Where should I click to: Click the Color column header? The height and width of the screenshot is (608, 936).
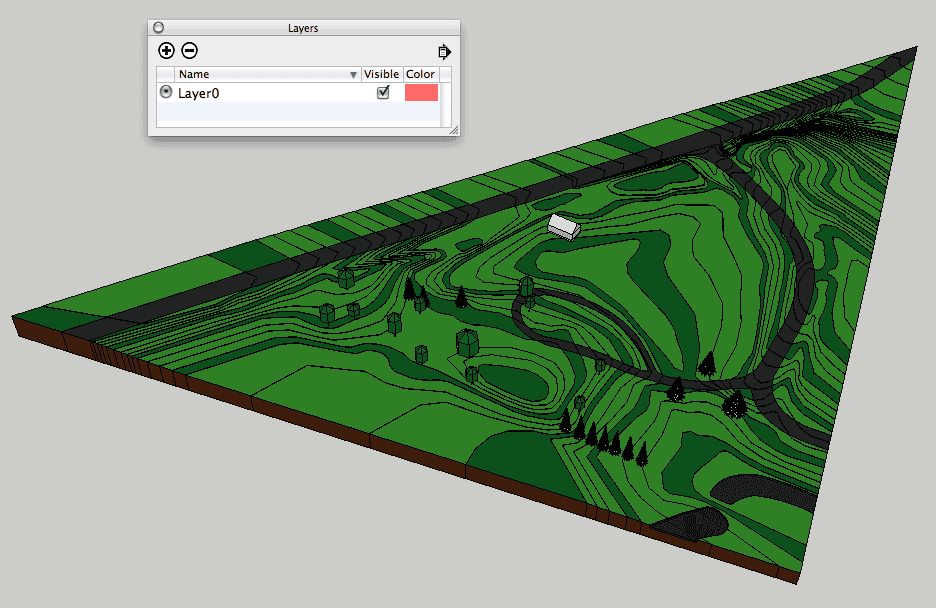click(x=420, y=74)
